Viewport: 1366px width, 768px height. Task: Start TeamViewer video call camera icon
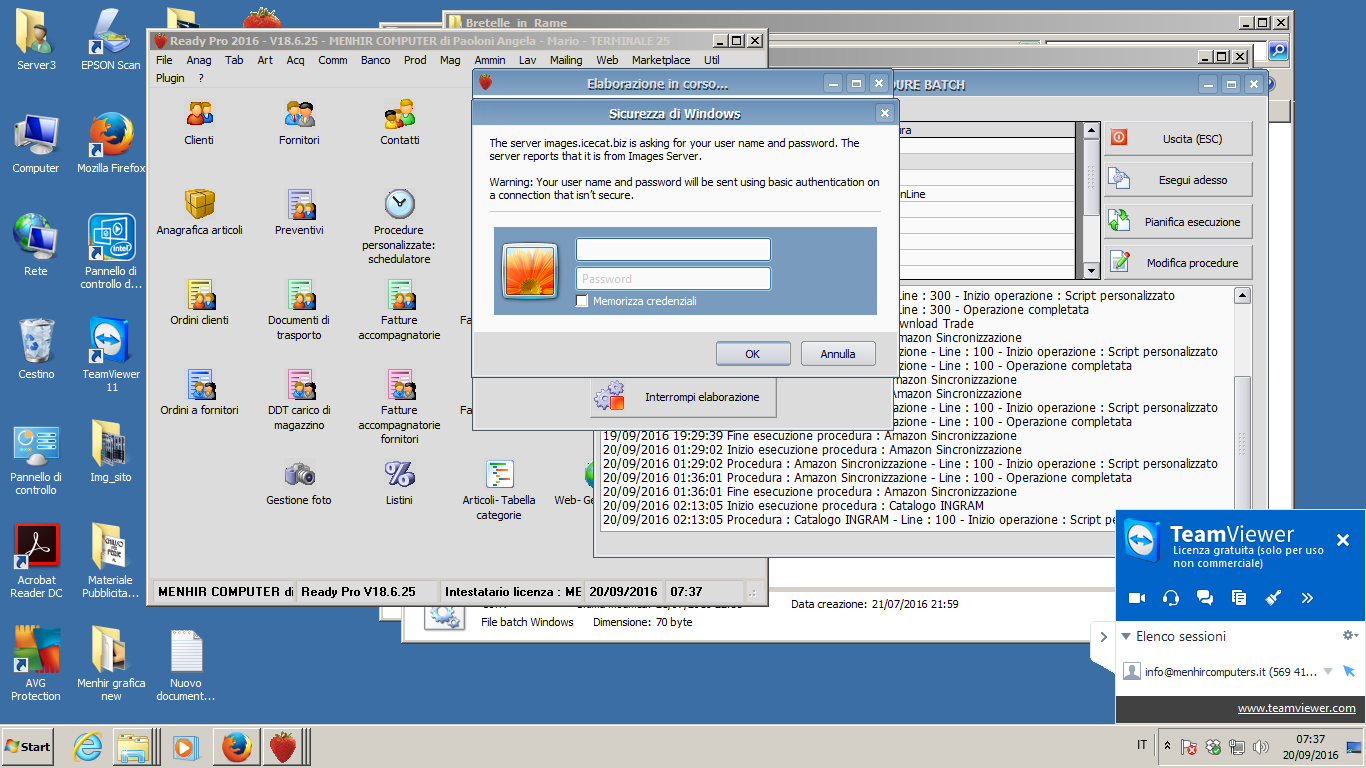point(1137,598)
